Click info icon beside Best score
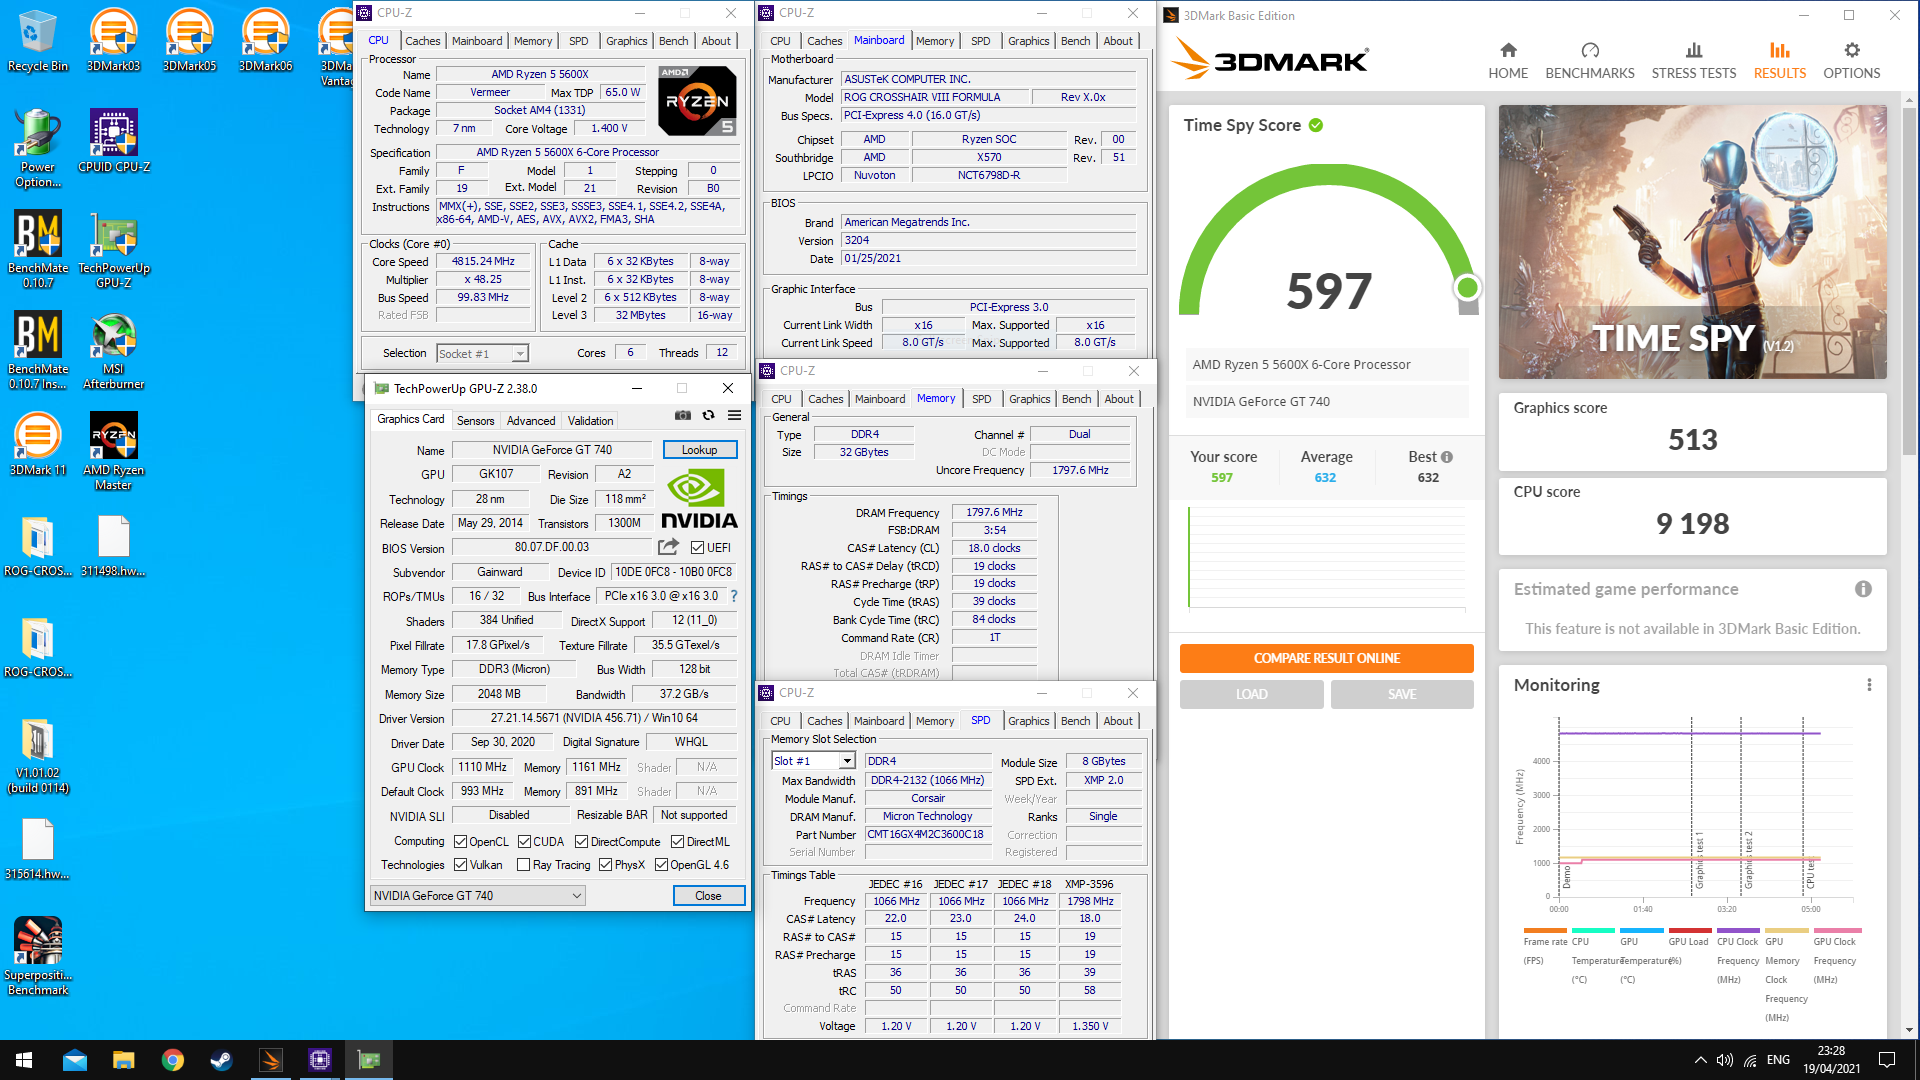 [1447, 457]
